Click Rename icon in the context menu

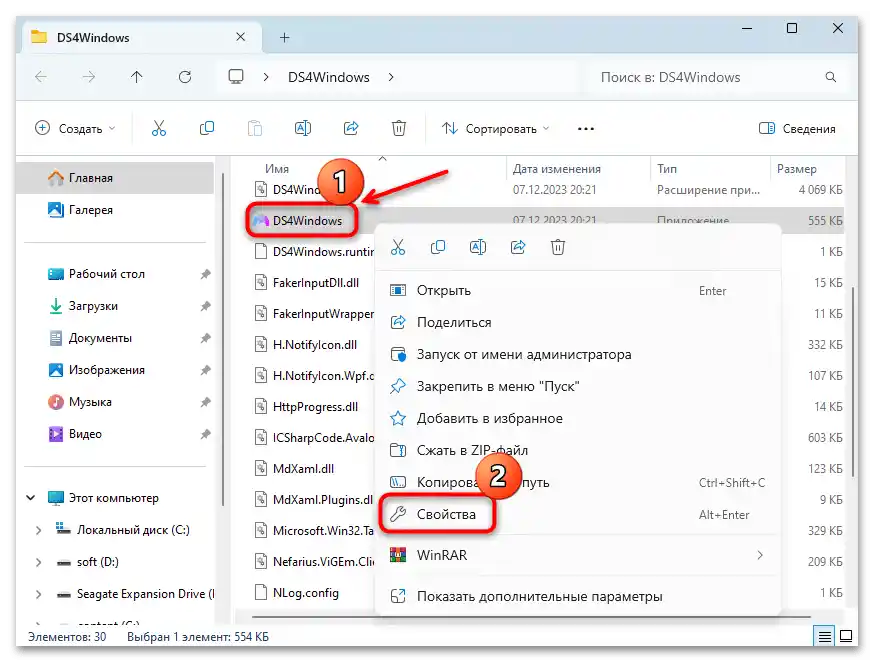pyautogui.click(x=478, y=247)
